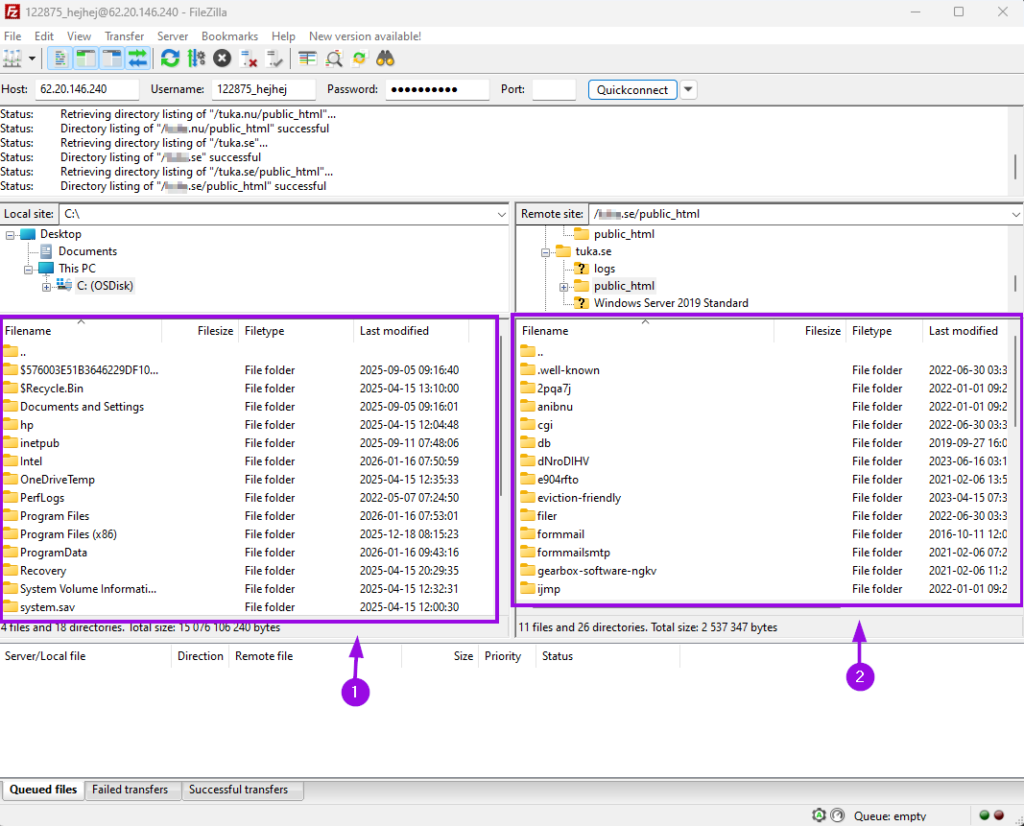Sort remote files by Last modified column
This screenshot has width=1024, height=826.
pos(963,331)
